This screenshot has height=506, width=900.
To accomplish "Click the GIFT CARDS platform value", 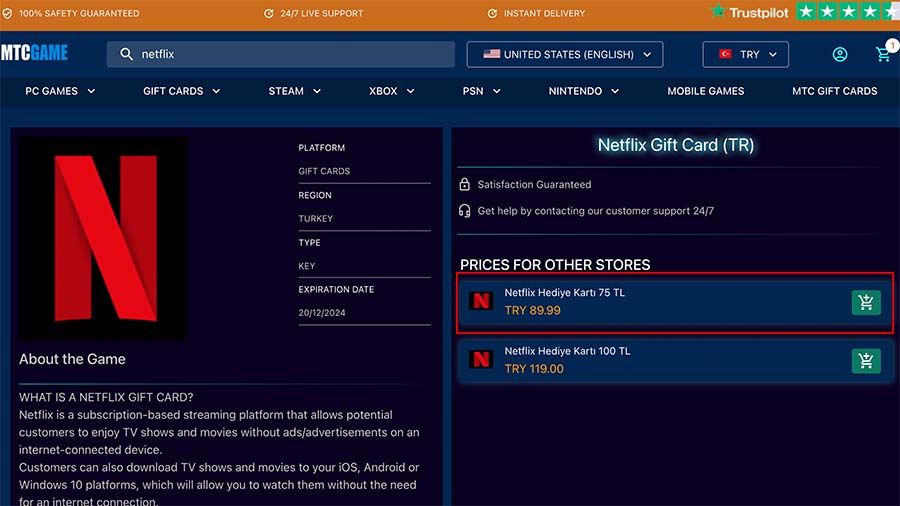I will tap(324, 171).
